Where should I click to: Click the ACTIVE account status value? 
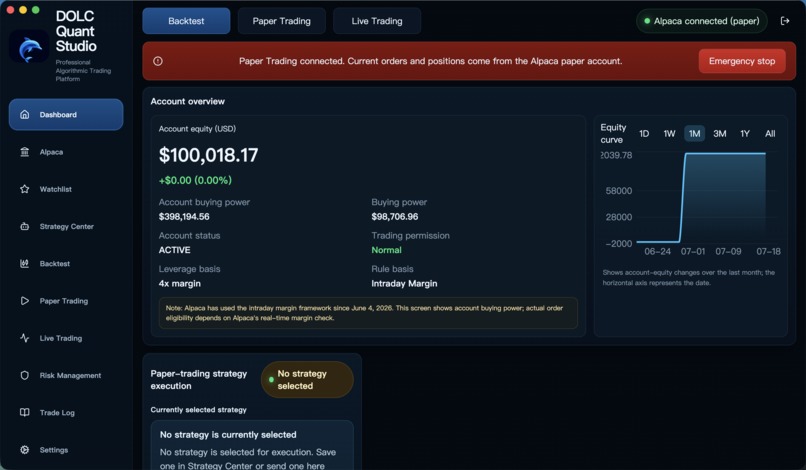[174, 250]
